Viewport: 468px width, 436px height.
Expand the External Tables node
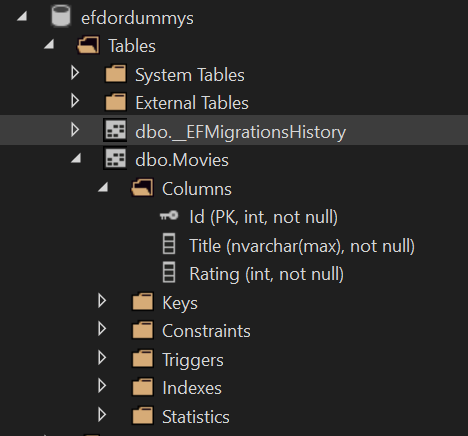(x=75, y=101)
